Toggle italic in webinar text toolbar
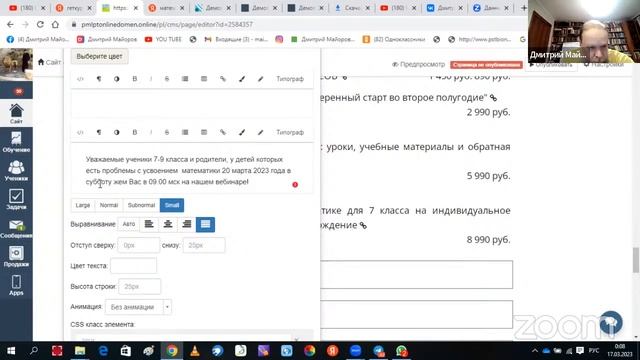The height and width of the screenshot is (360, 640). tap(151, 132)
